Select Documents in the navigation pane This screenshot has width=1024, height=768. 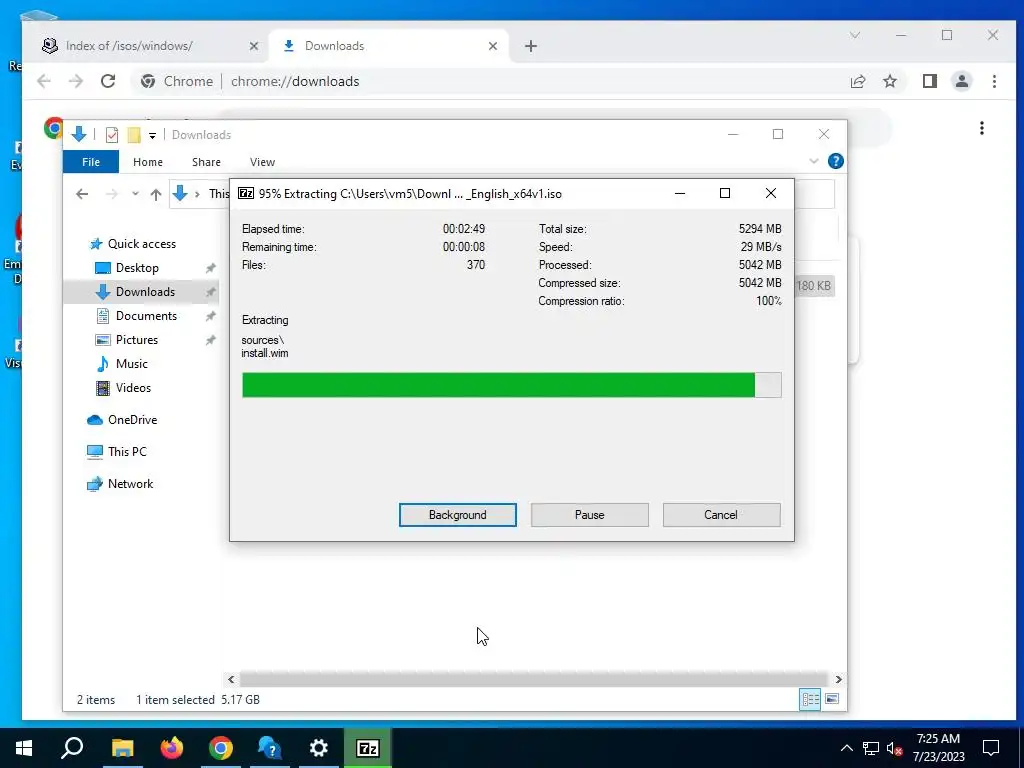[146, 316]
